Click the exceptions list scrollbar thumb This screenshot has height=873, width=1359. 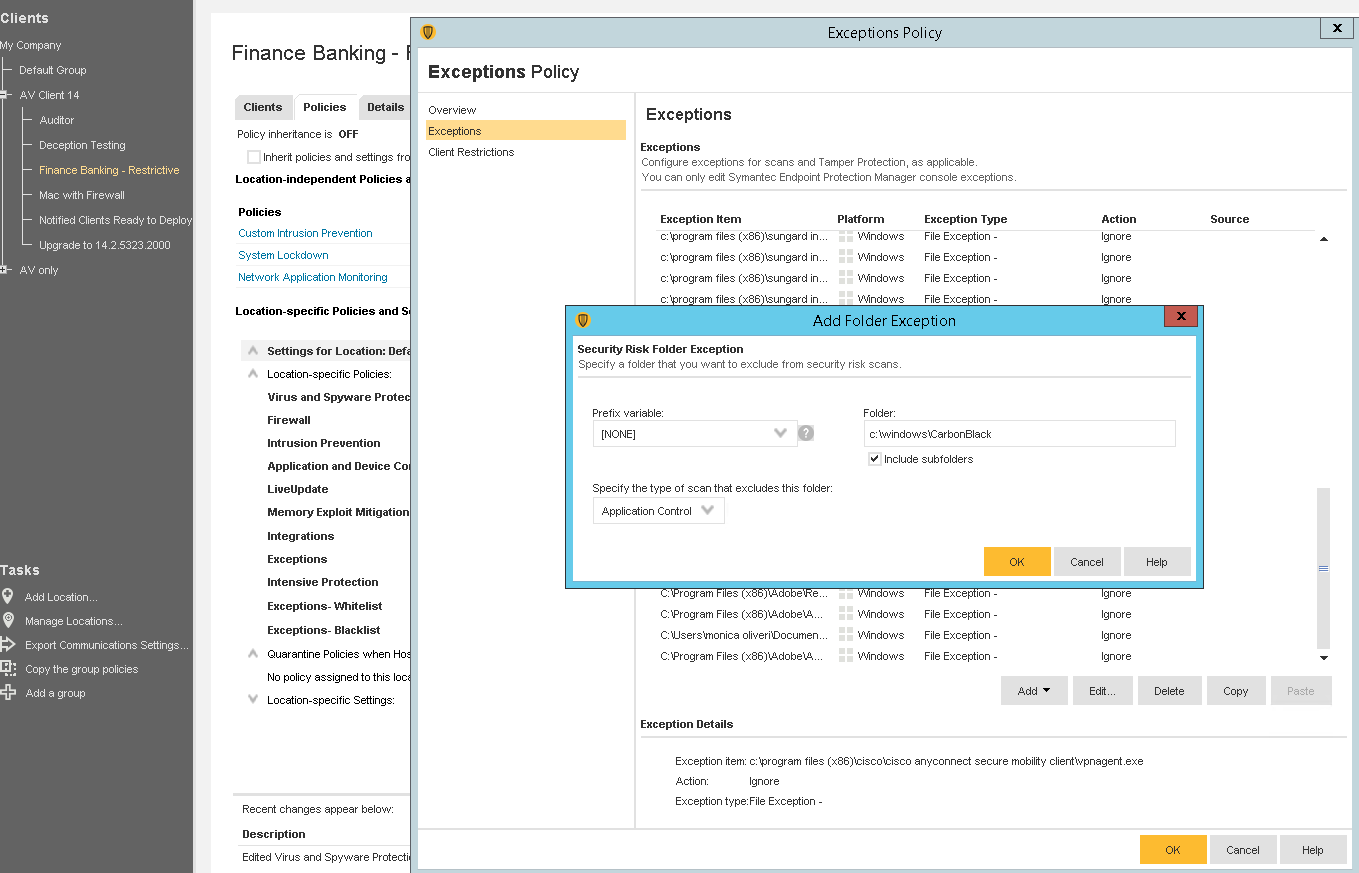coord(1323,568)
